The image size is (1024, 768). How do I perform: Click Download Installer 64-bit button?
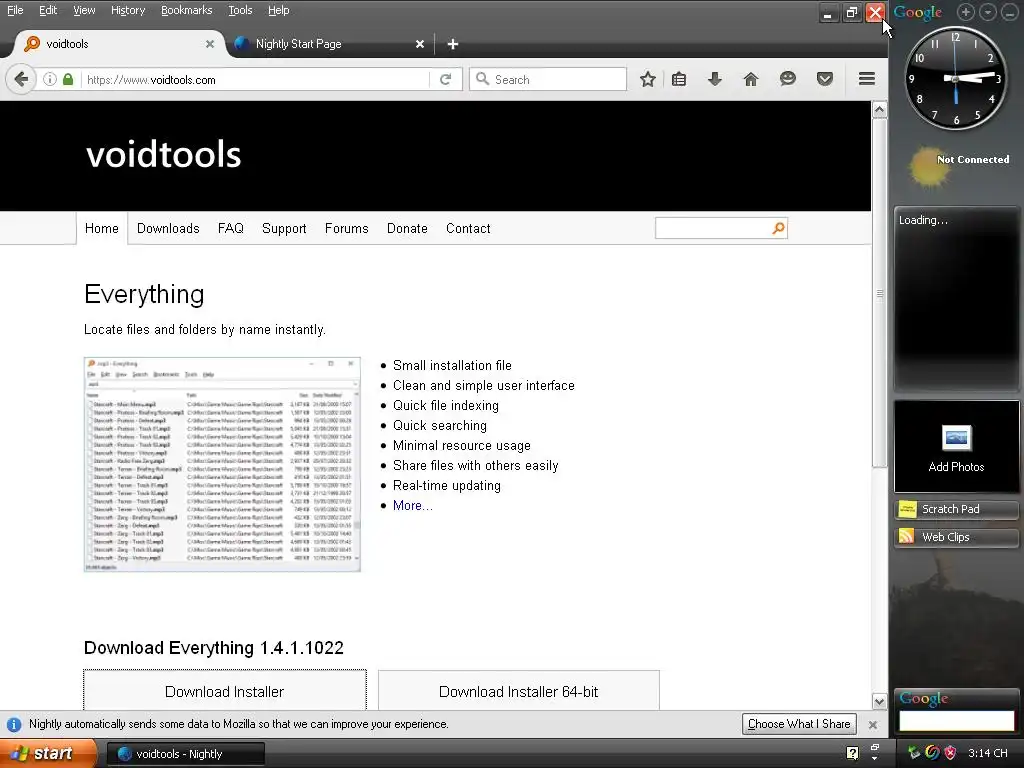click(519, 691)
